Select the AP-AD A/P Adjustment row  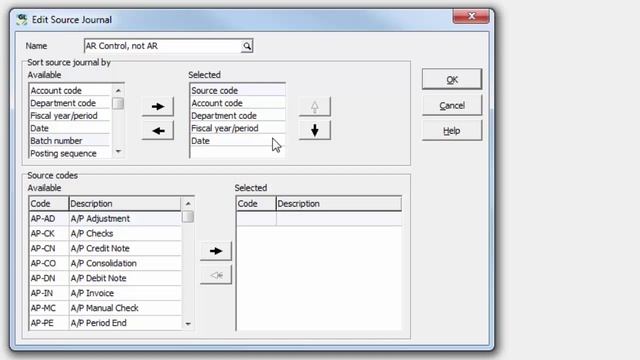(105, 219)
